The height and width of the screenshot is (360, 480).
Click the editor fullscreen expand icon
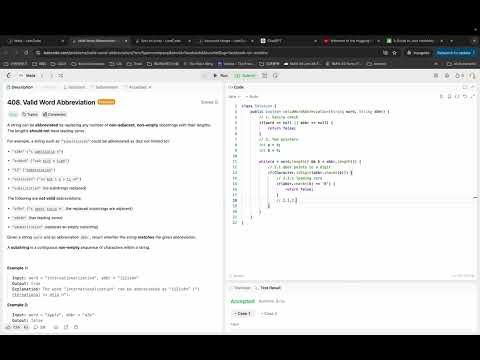[472, 96]
